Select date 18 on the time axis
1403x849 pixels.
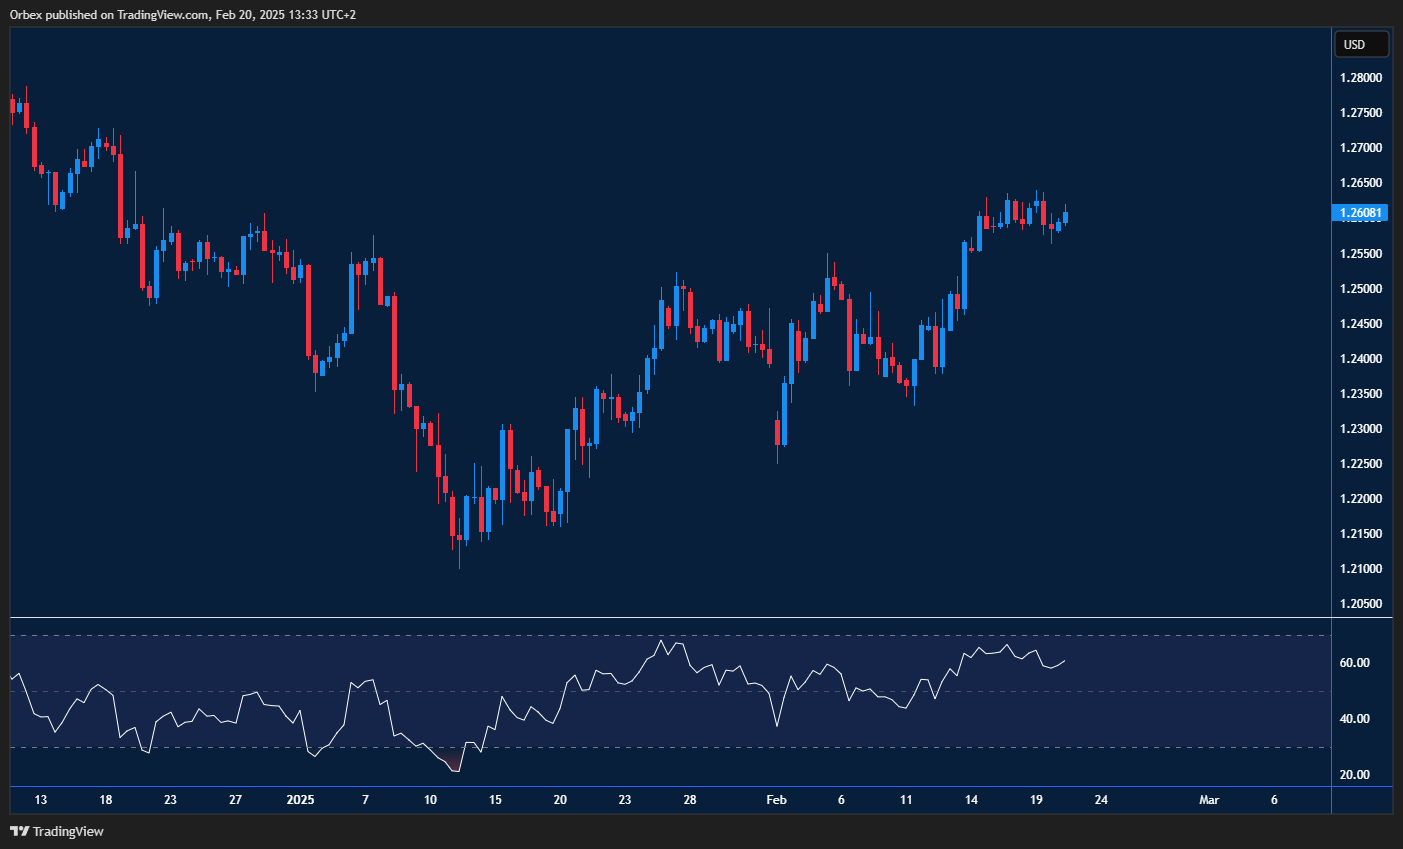tap(106, 800)
